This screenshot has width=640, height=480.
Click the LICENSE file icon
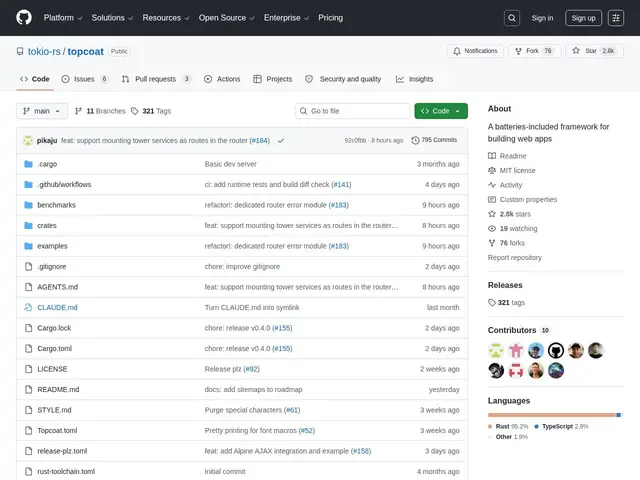coord(28,369)
